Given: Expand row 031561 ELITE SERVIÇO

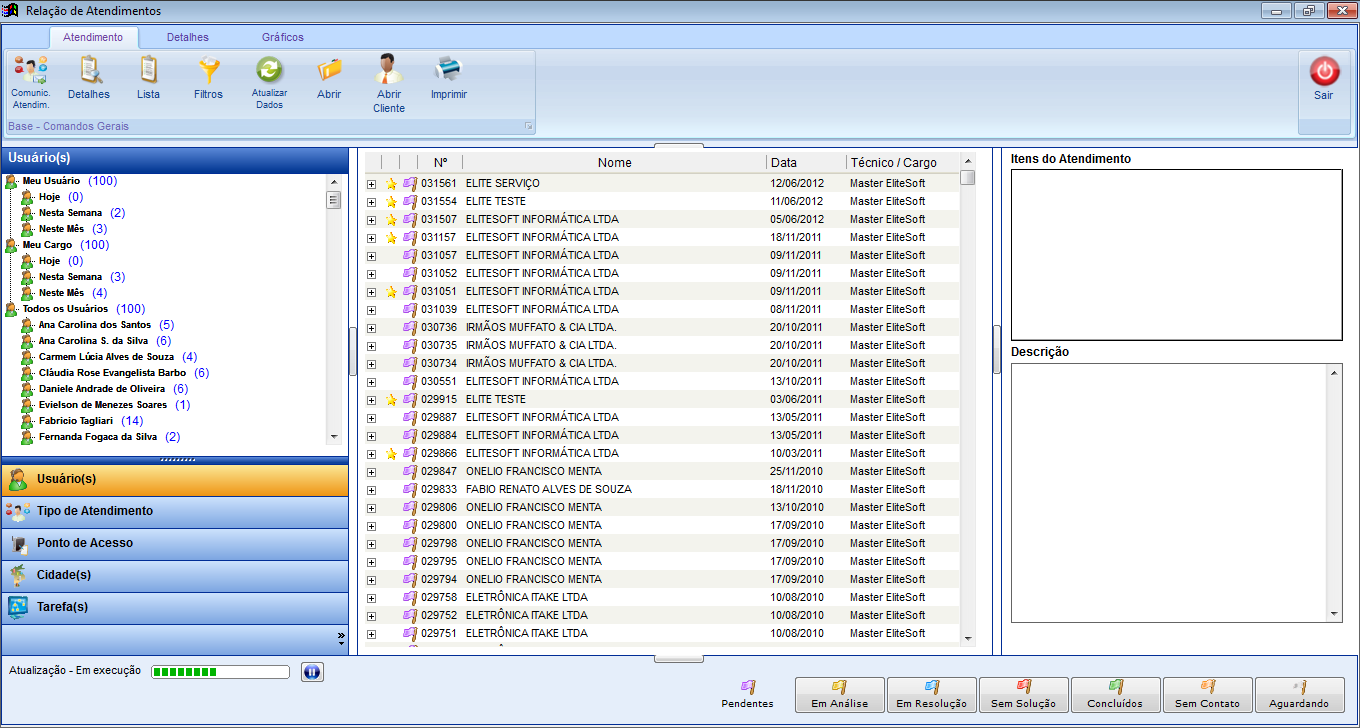Looking at the screenshot, I should (371, 184).
